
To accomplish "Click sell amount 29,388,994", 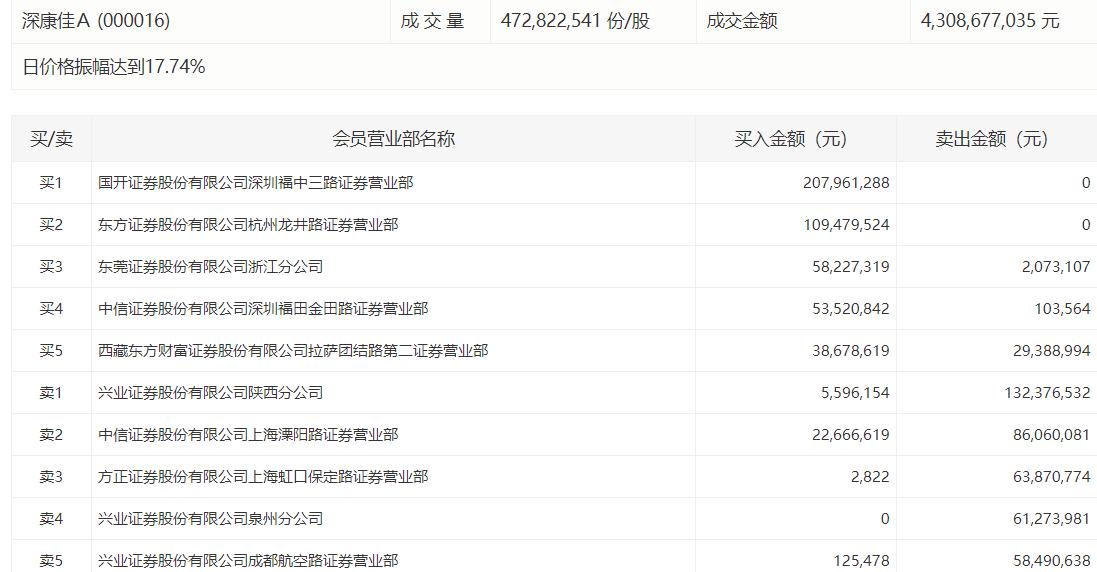I will click(1052, 351).
